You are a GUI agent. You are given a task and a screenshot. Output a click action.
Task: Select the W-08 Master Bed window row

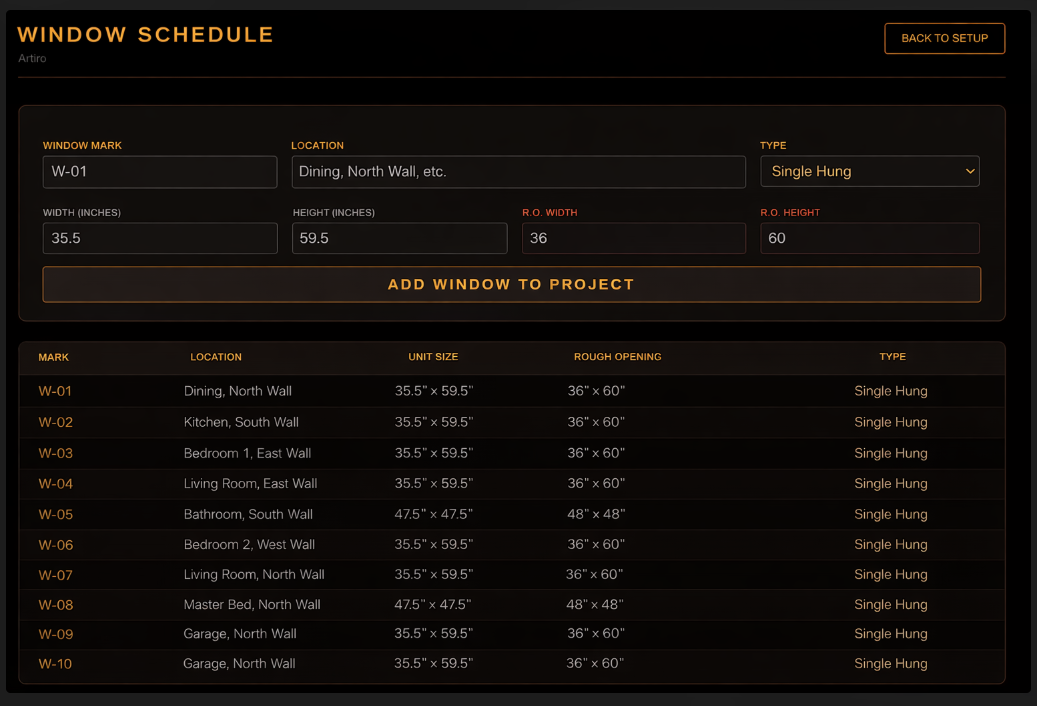(55, 604)
